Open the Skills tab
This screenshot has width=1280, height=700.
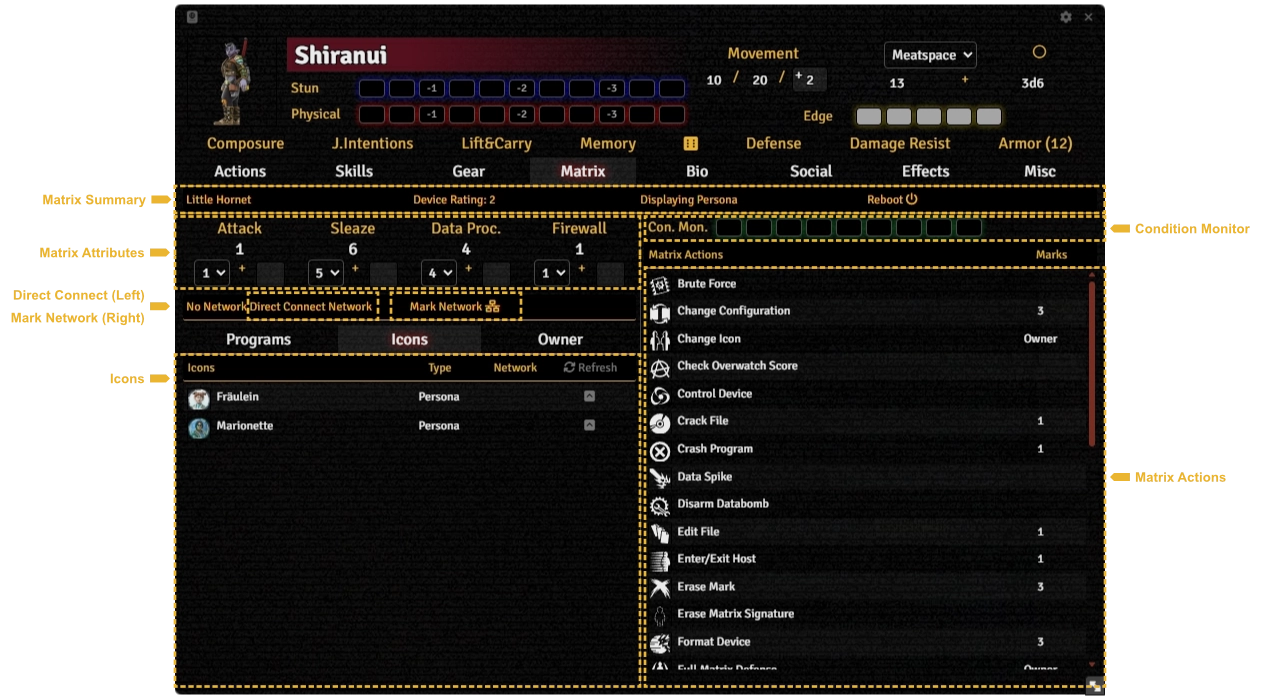pyautogui.click(x=354, y=171)
